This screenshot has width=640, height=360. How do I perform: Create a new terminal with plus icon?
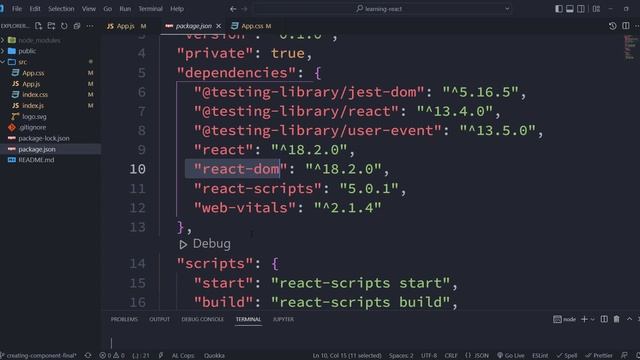tap(584, 319)
